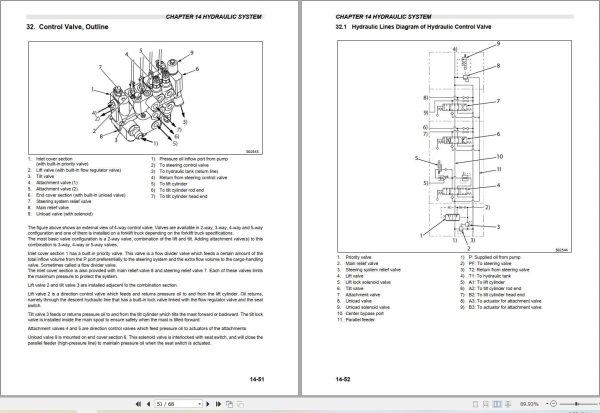Image resolution: width=600 pixels, height=413 pixels.
Task: Click the zoom percentage value 89.93%
Action: (529, 404)
